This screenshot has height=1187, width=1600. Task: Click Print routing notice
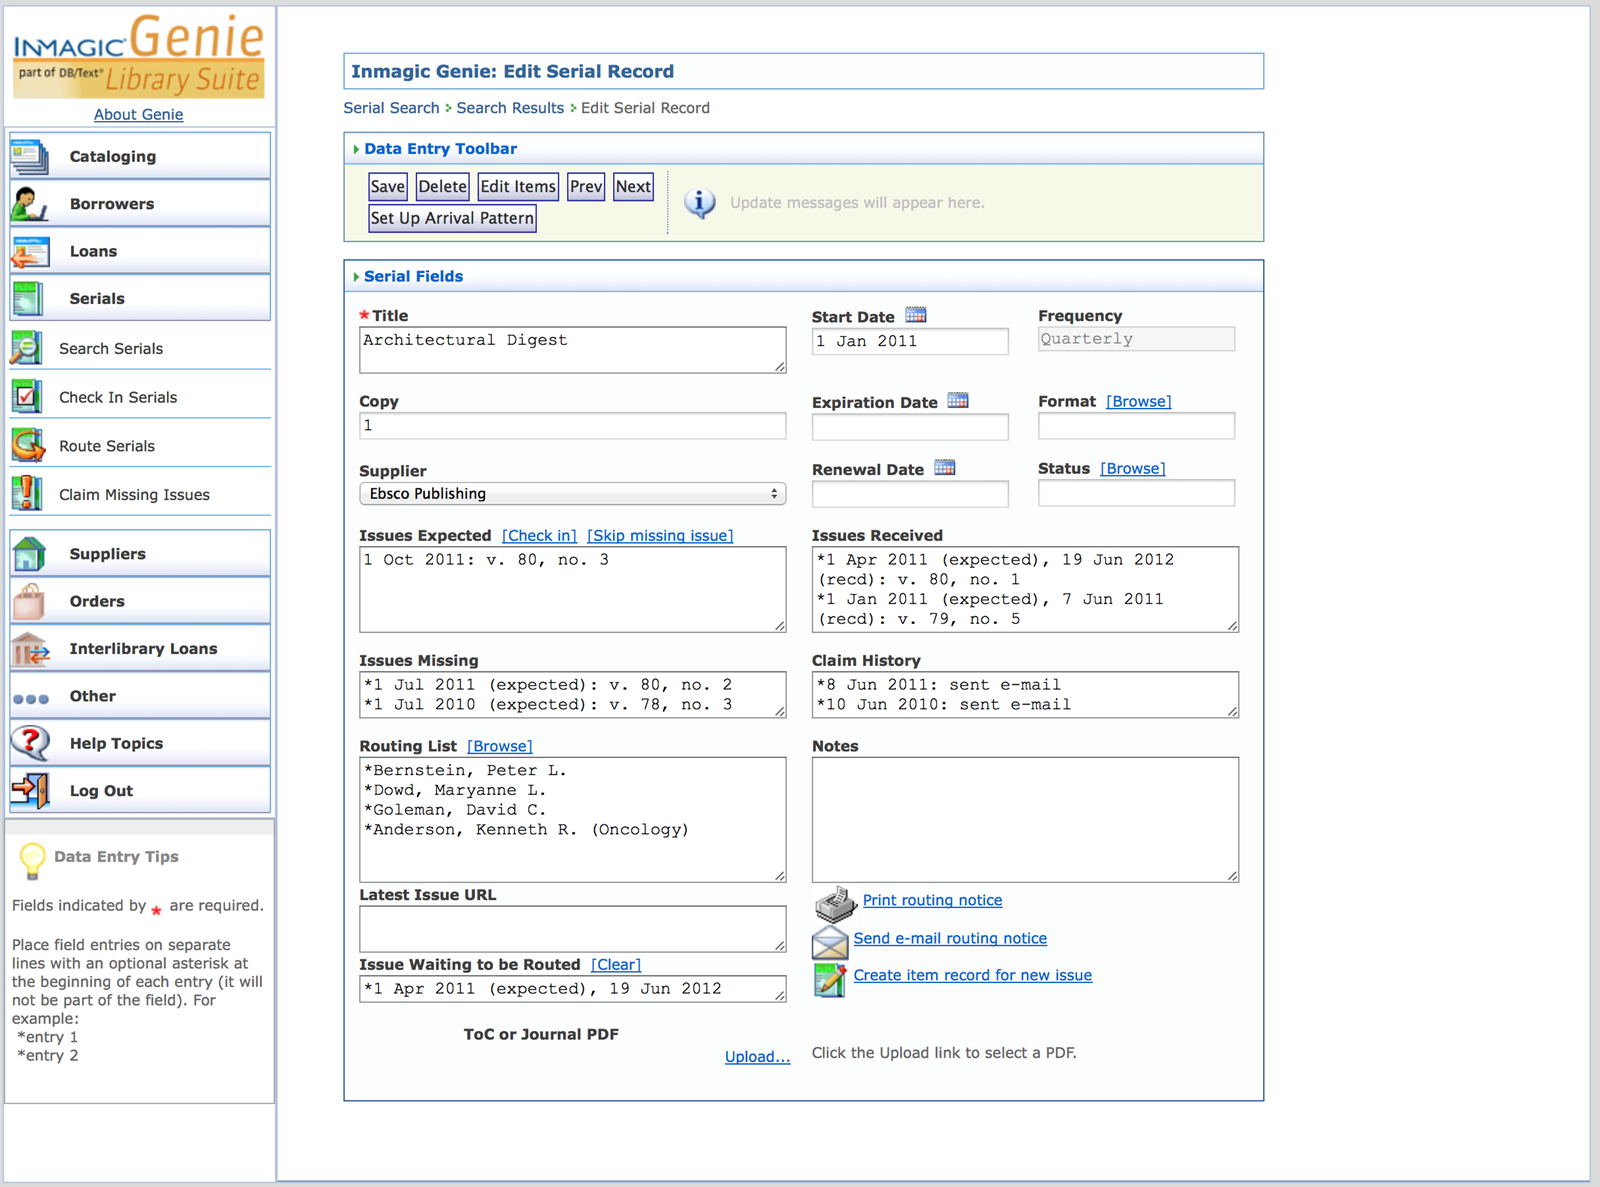932,900
